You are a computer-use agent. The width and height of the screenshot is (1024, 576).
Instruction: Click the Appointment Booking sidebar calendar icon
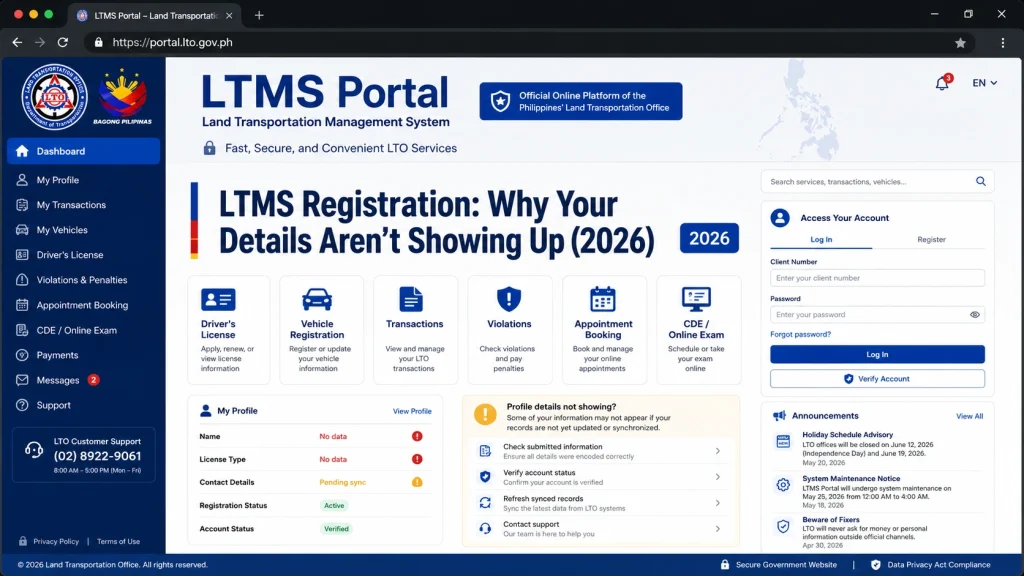tap(22, 305)
